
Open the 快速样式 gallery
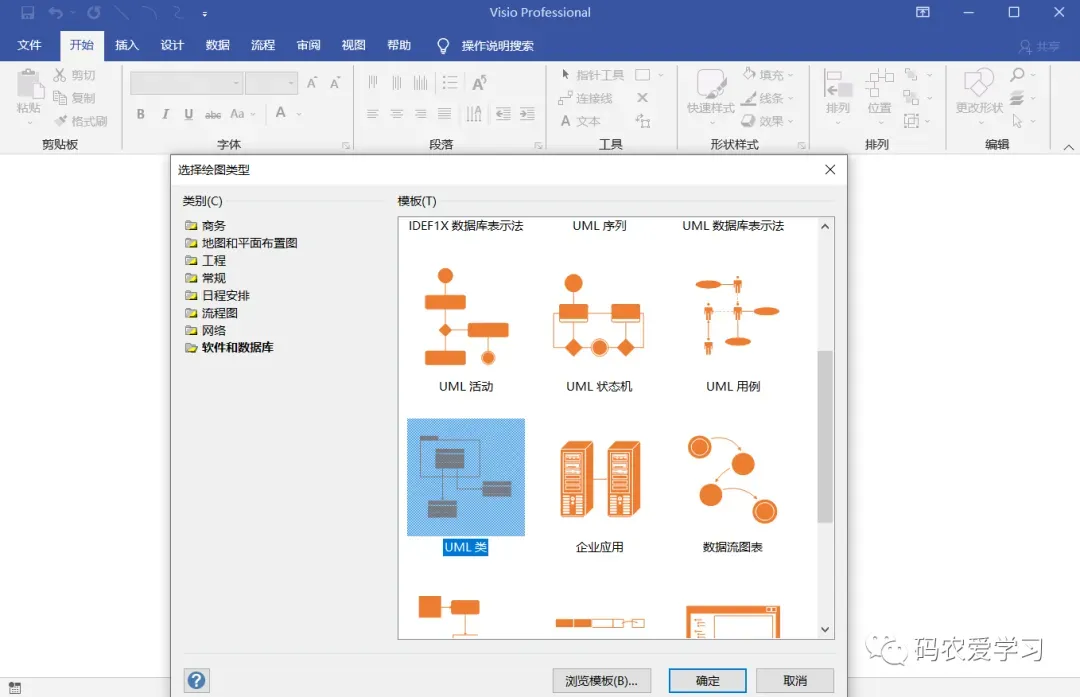(x=711, y=96)
